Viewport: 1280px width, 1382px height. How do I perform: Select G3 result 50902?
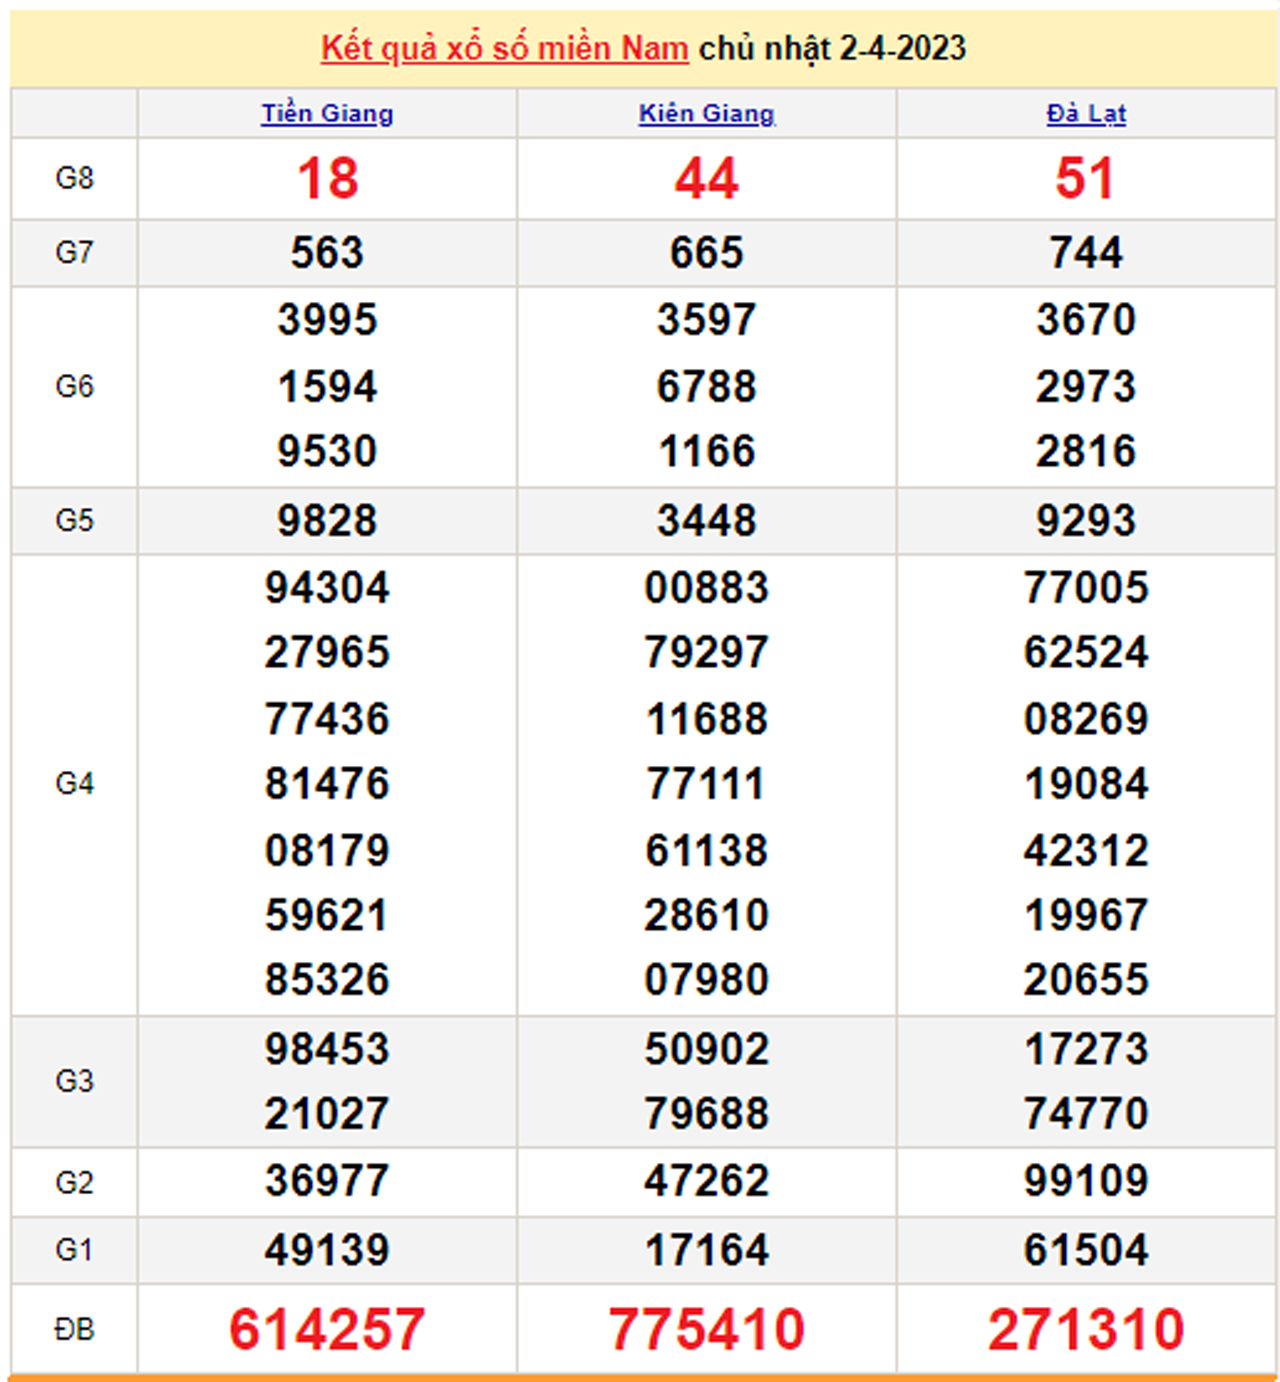click(707, 1050)
